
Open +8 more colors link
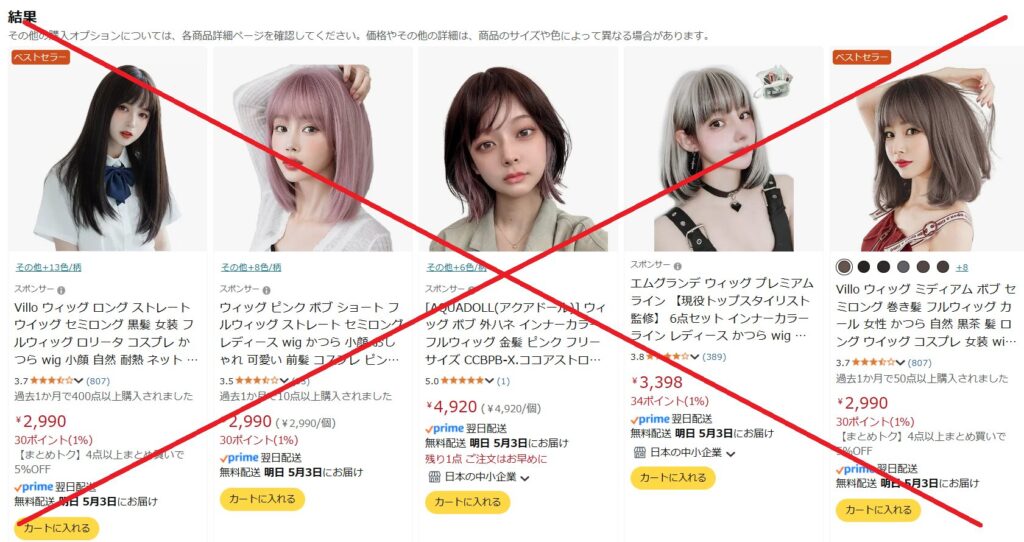tap(961, 267)
